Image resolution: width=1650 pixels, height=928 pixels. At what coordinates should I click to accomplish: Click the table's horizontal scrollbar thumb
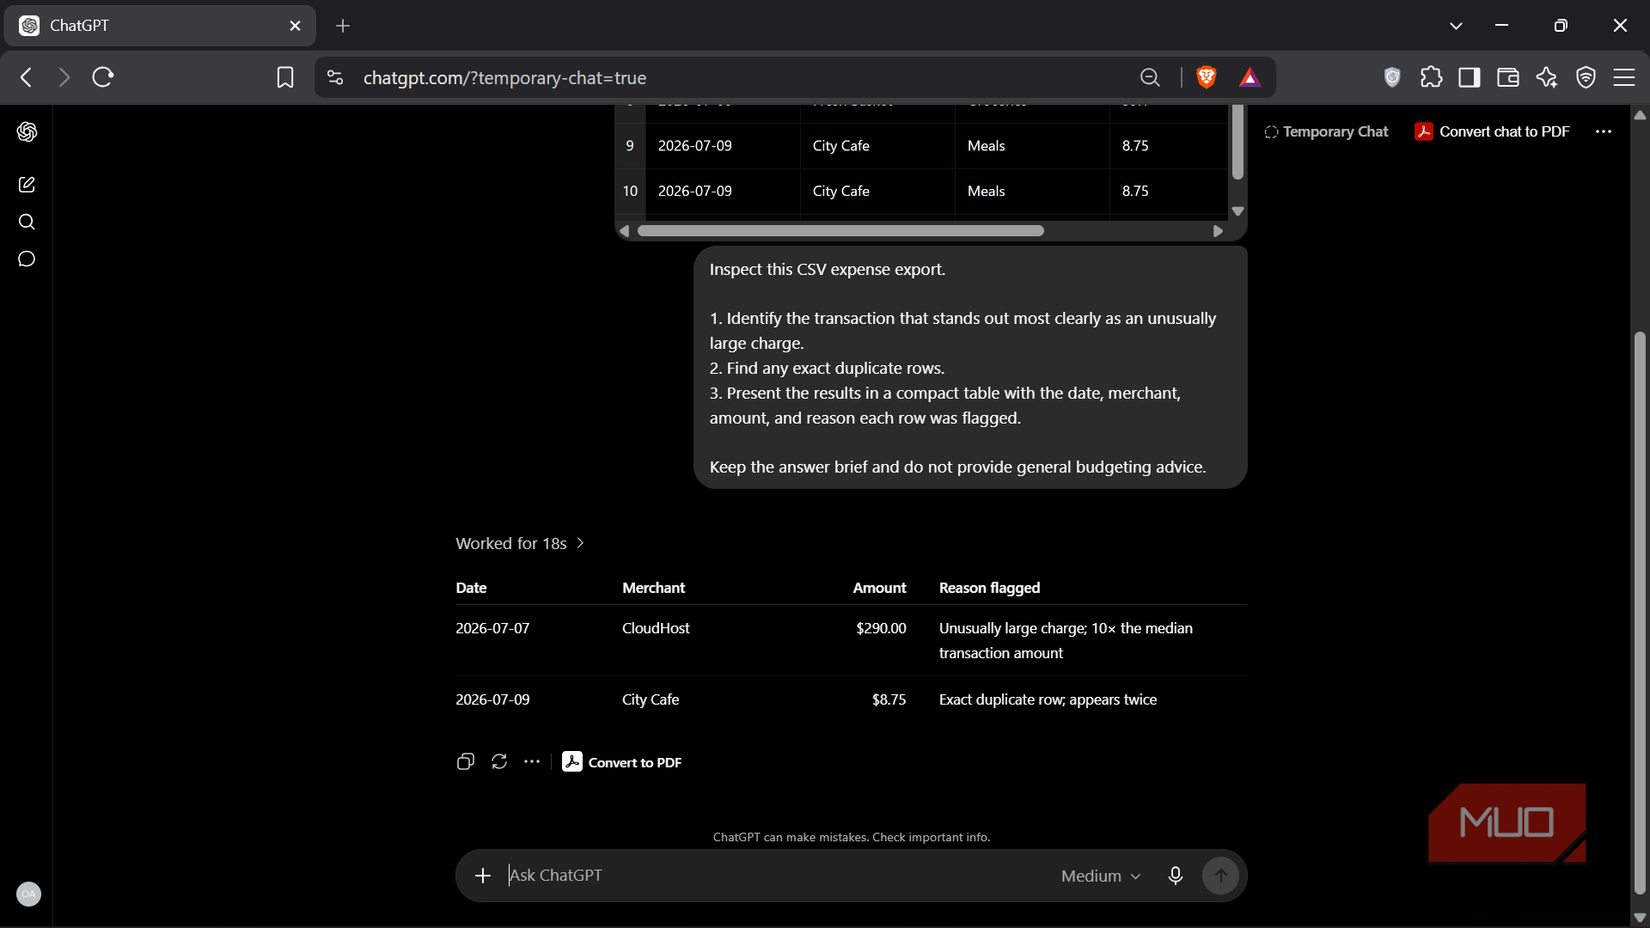[x=841, y=231]
